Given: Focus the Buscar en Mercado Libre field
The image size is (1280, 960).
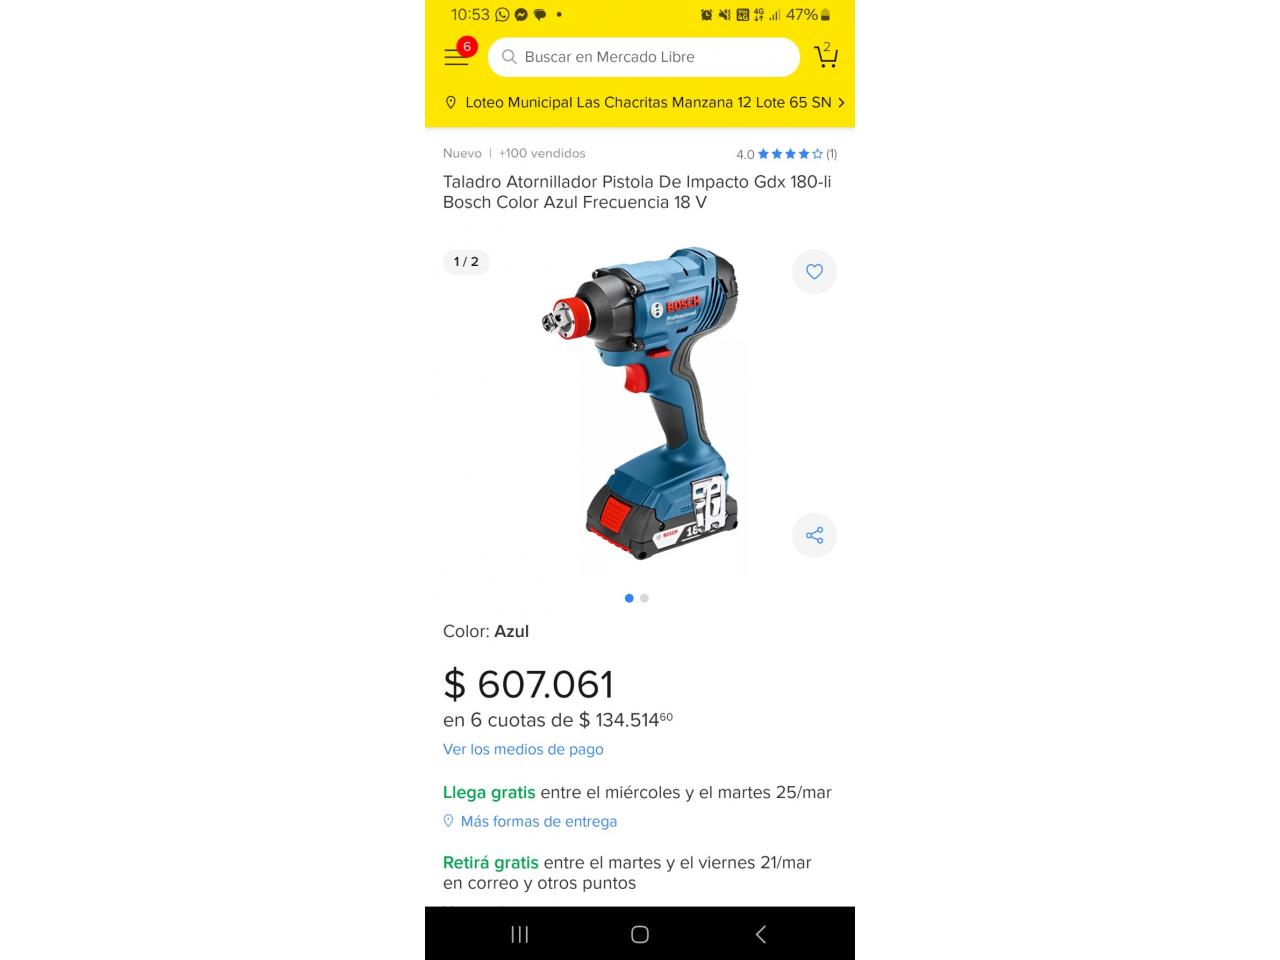Looking at the screenshot, I should pyautogui.click(x=644, y=57).
